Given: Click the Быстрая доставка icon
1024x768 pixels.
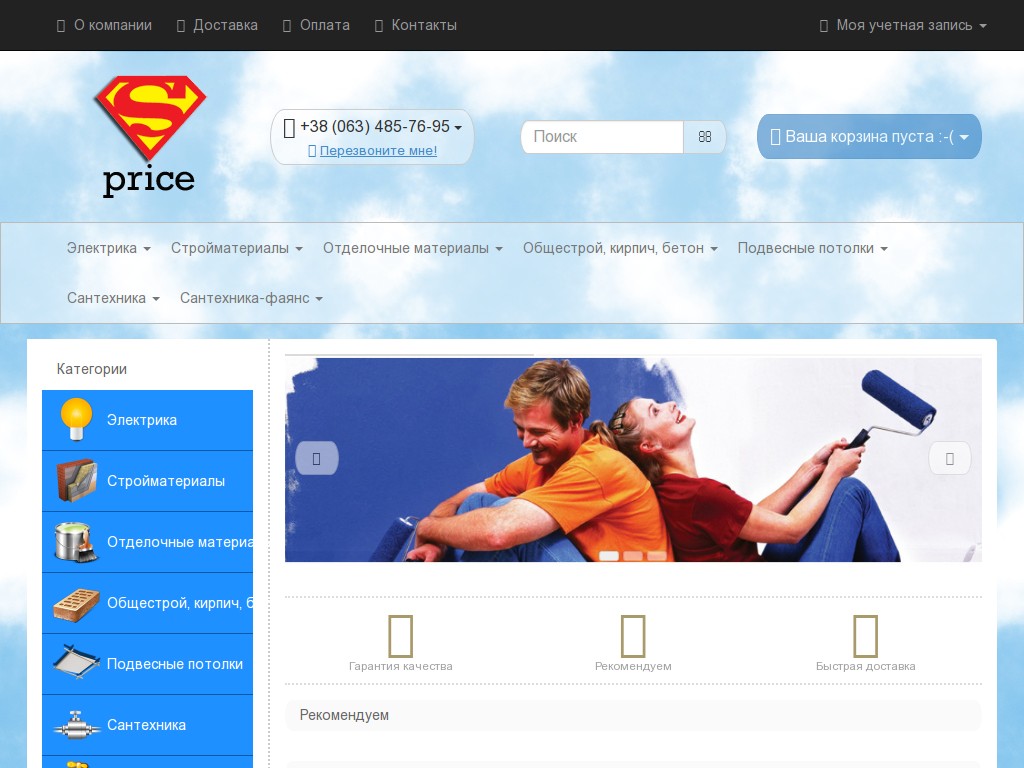Looking at the screenshot, I should [x=865, y=635].
